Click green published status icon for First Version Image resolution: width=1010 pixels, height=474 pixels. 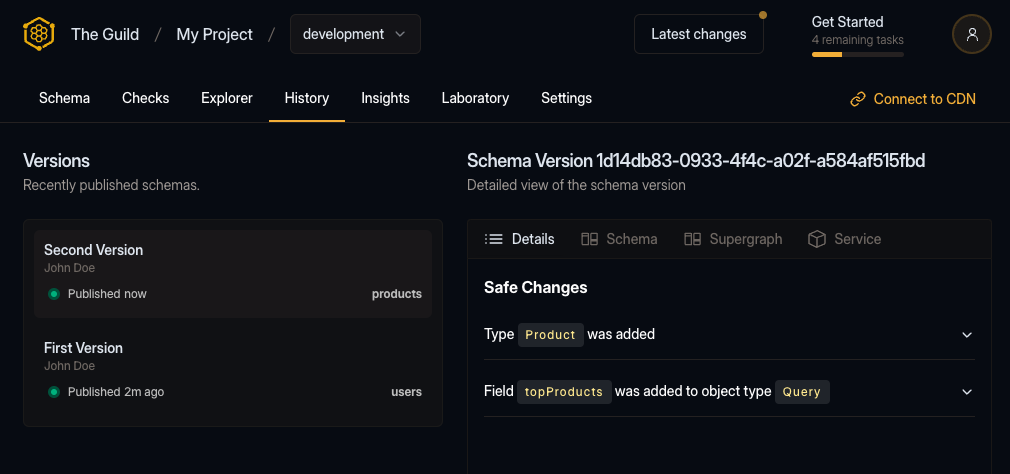tap(54, 392)
